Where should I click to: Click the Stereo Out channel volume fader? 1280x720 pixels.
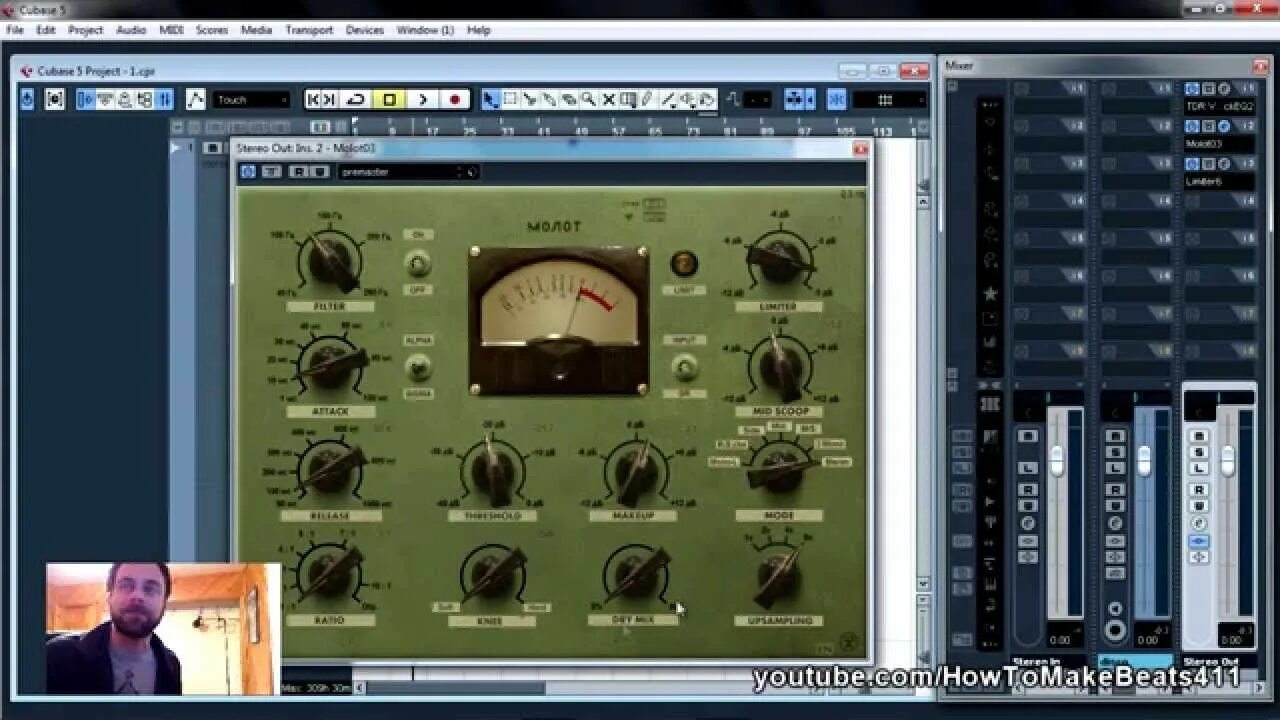(1227, 460)
